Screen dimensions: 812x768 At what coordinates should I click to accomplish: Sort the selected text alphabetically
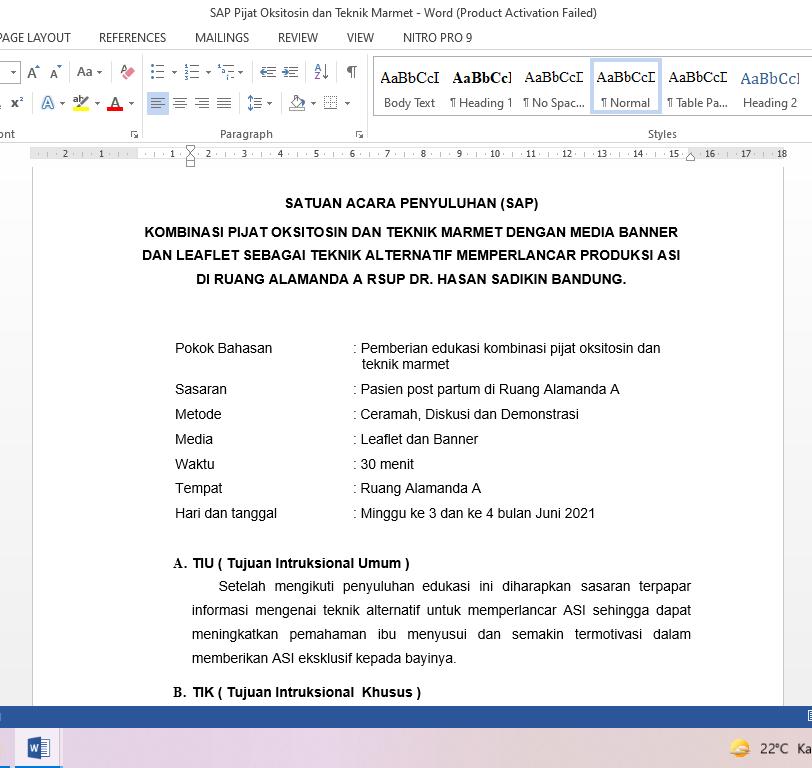(x=321, y=72)
